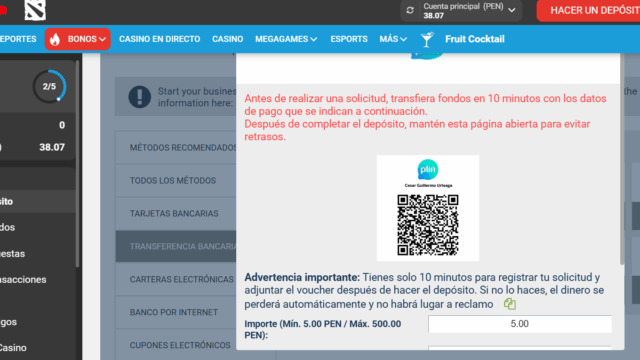Click the cocktail glass icon
Image resolution: width=640 pixels, height=360 pixels.
pyautogui.click(x=427, y=39)
